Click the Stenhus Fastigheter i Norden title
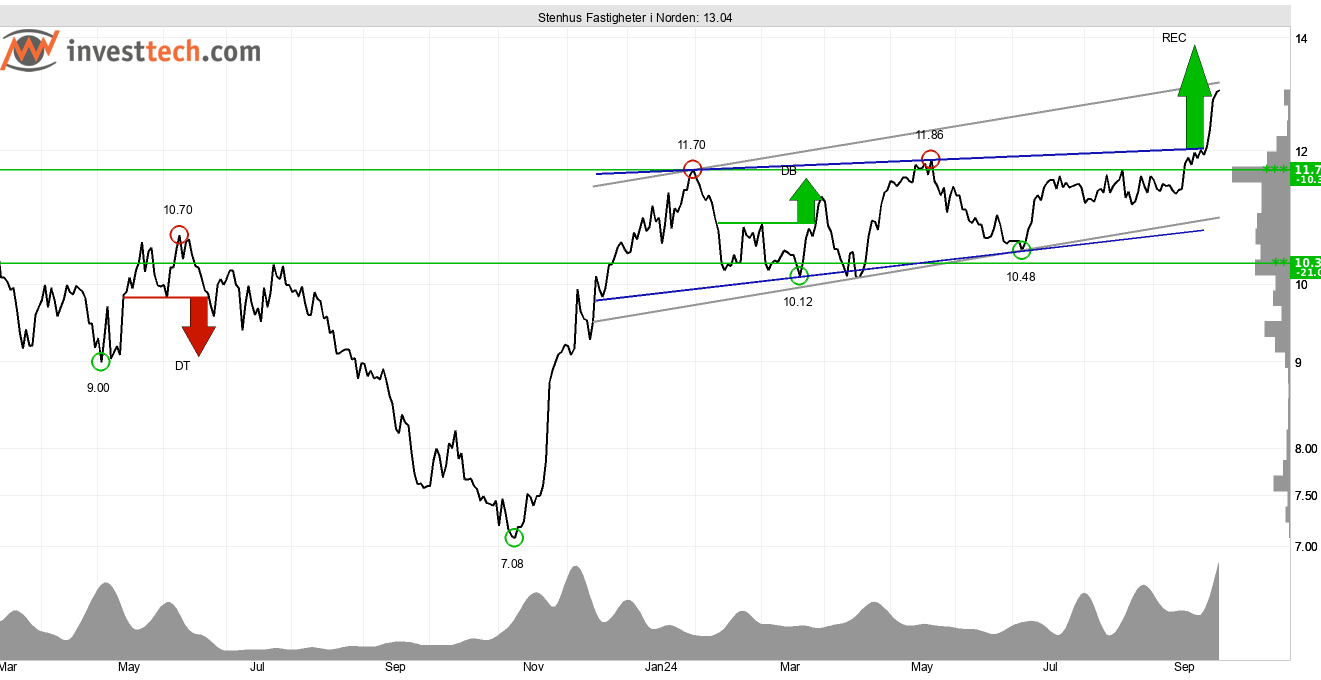This screenshot has width=1321, height=680. (x=634, y=18)
